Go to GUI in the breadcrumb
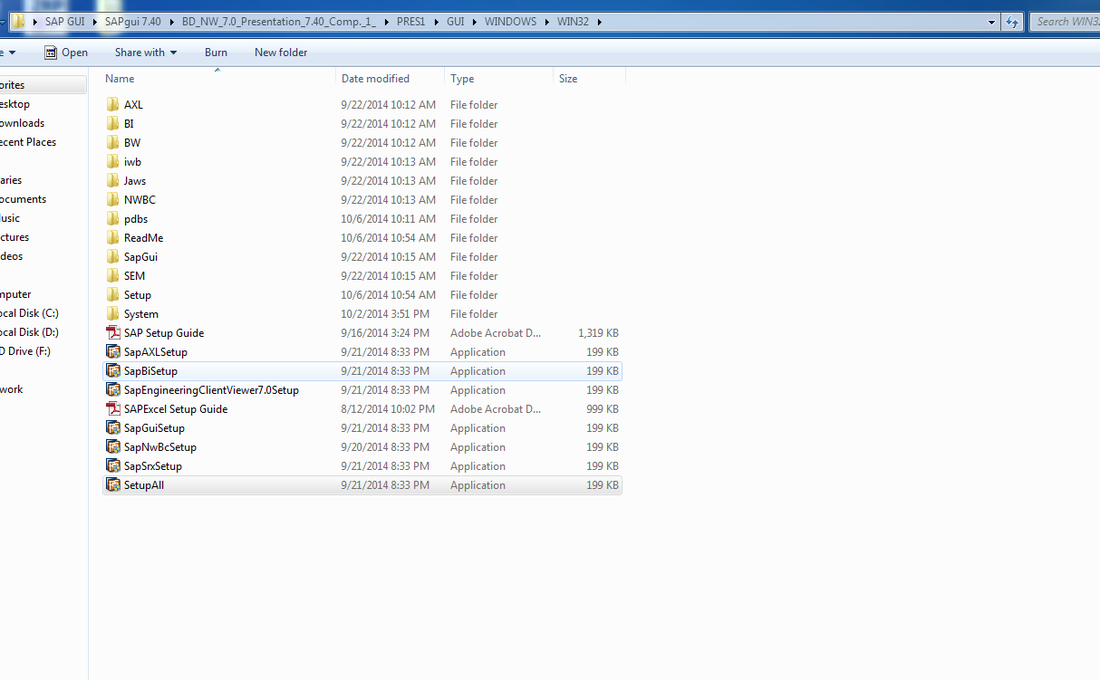 [455, 22]
